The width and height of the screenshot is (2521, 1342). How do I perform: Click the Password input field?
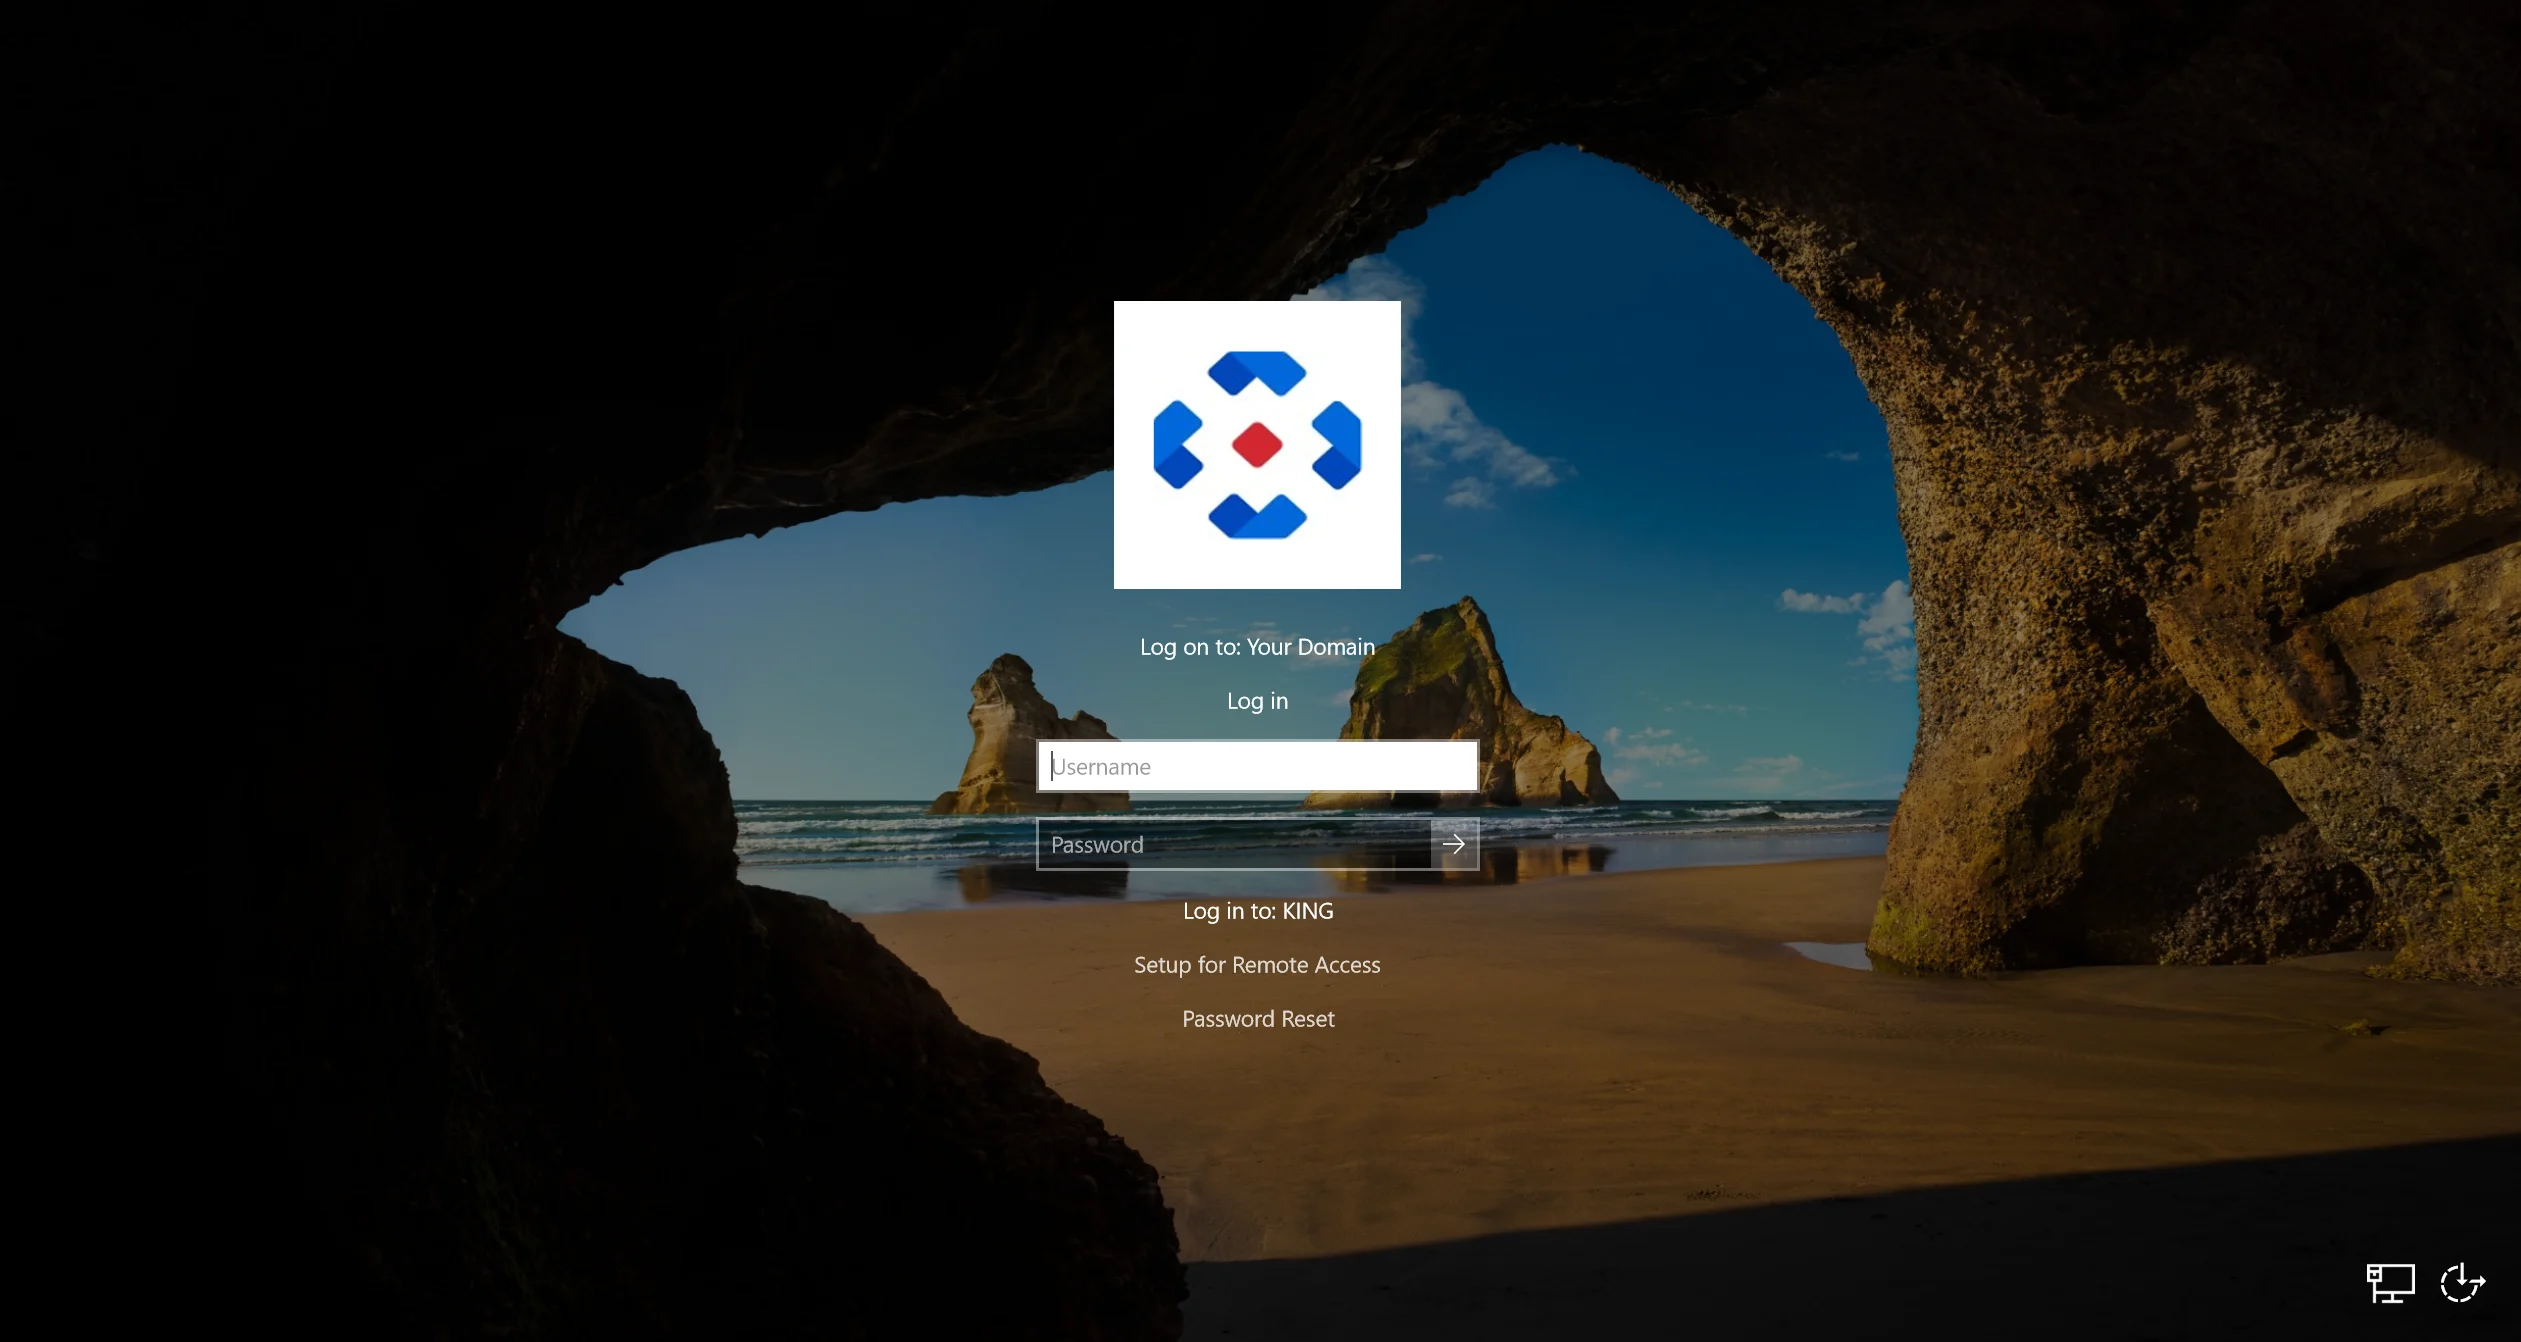click(1234, 844)
